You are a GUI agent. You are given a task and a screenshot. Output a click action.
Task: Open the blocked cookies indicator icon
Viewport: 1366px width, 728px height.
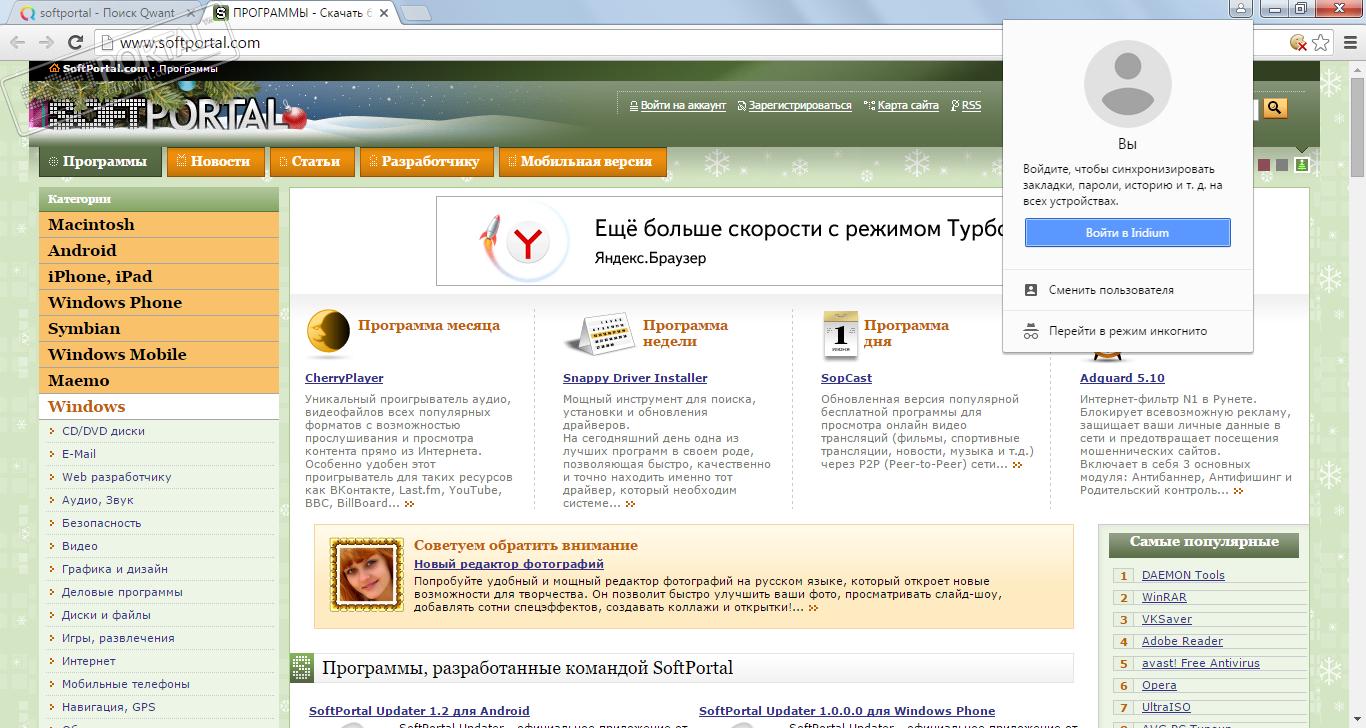coord(1298,42)
